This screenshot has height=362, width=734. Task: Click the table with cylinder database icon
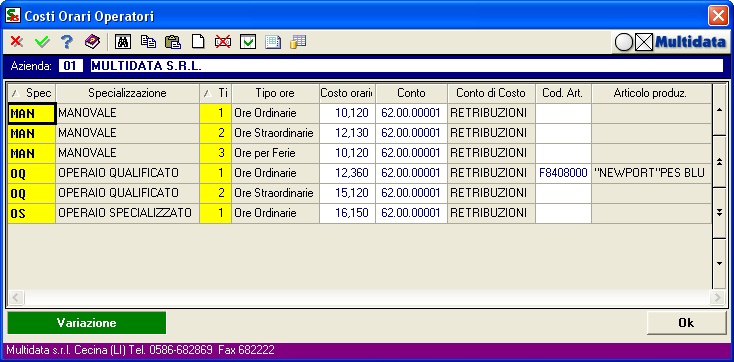(x=298, y=42)
